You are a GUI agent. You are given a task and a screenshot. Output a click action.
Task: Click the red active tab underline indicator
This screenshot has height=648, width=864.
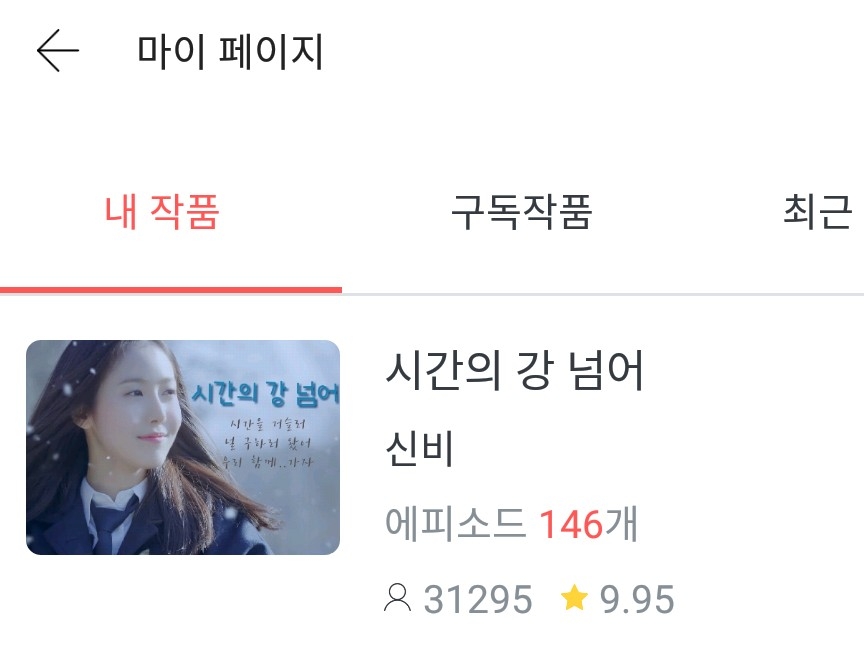[x=171, y=290]
